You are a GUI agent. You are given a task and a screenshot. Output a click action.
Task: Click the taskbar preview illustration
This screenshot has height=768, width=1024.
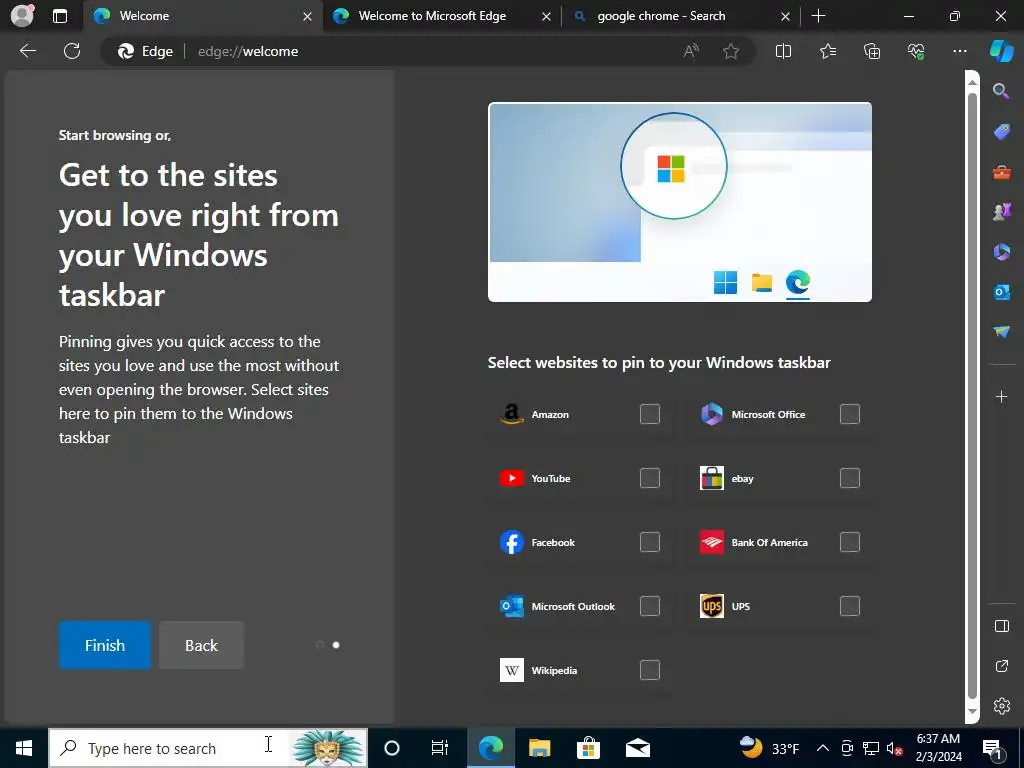coord(679,202)
